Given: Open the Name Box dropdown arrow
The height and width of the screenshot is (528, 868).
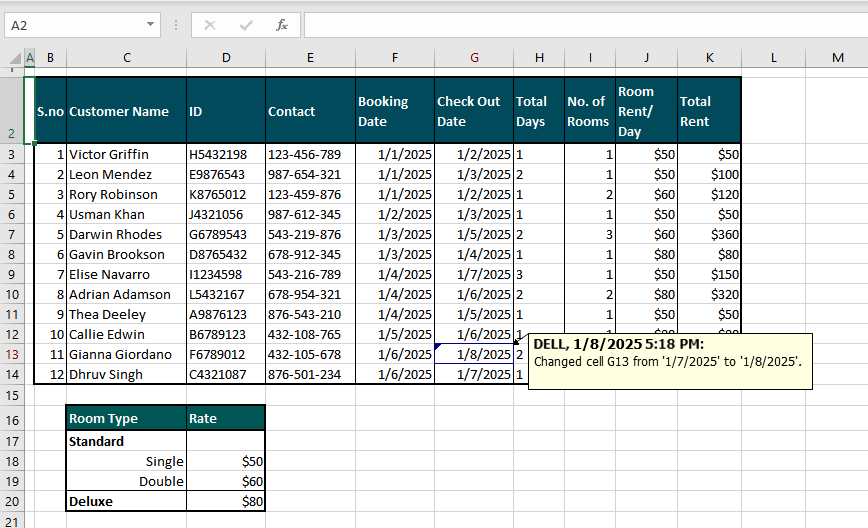Looking at the screenshot, I should pos(150,25).
